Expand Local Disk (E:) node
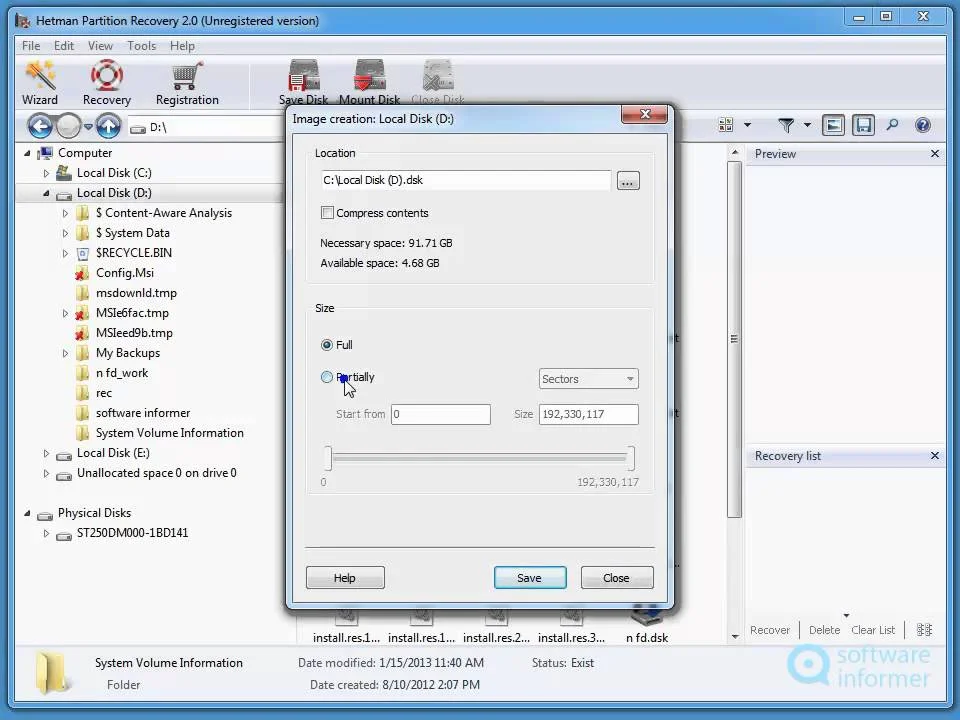960x720 pixels. coord(47,454)
